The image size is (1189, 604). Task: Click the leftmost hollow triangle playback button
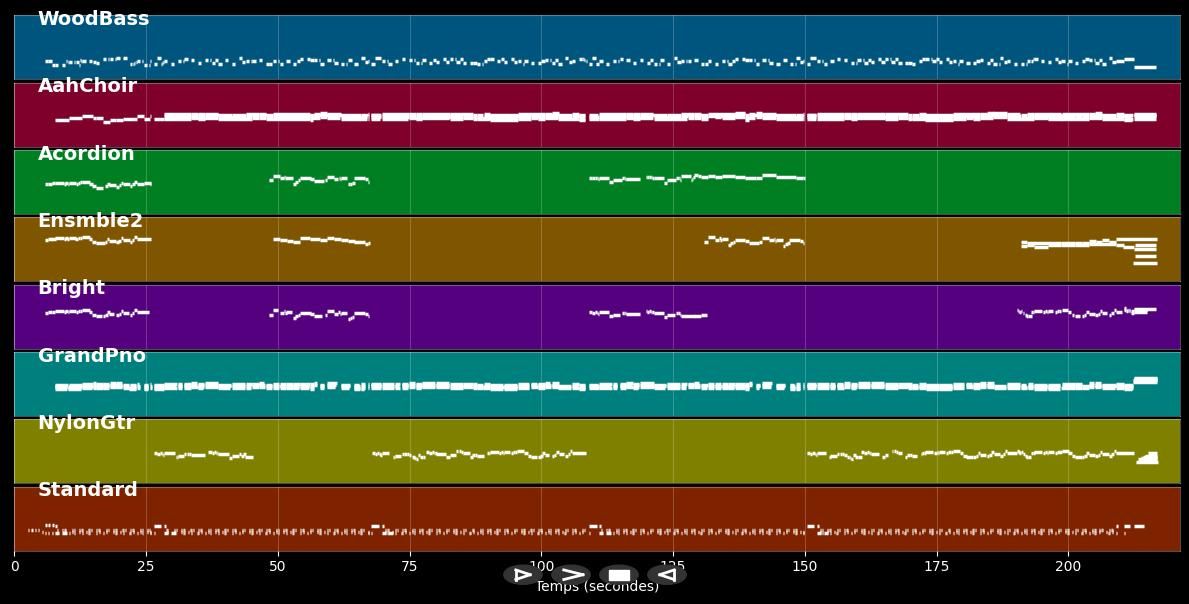pos(522,575)
